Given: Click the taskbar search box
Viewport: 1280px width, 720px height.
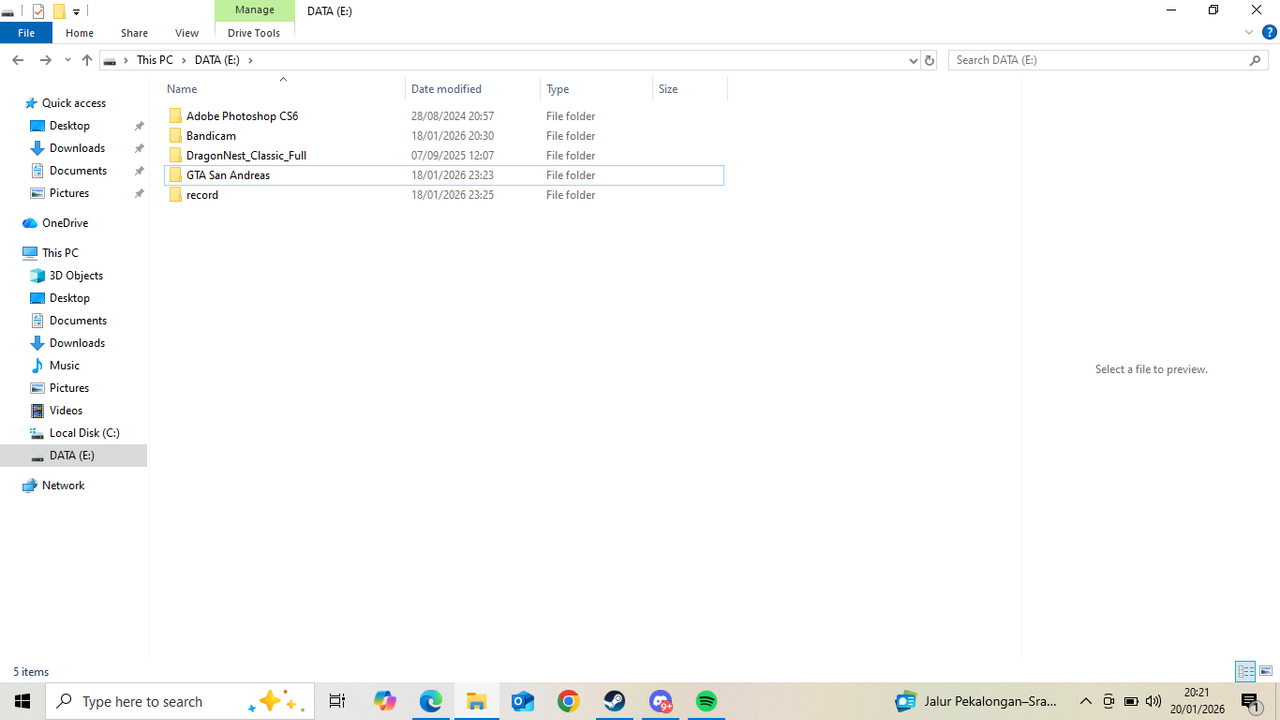Looking at the screenshot, I should tap(180, 701).
